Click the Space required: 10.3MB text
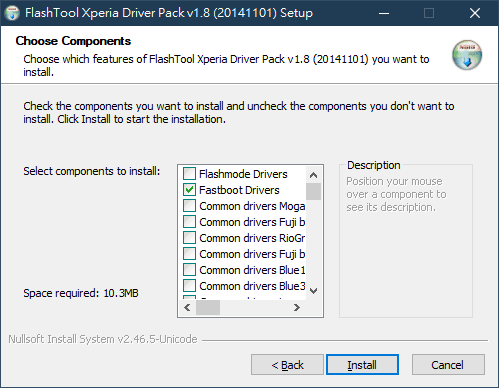This screenshot has height=388, width=499. [81, 293]
